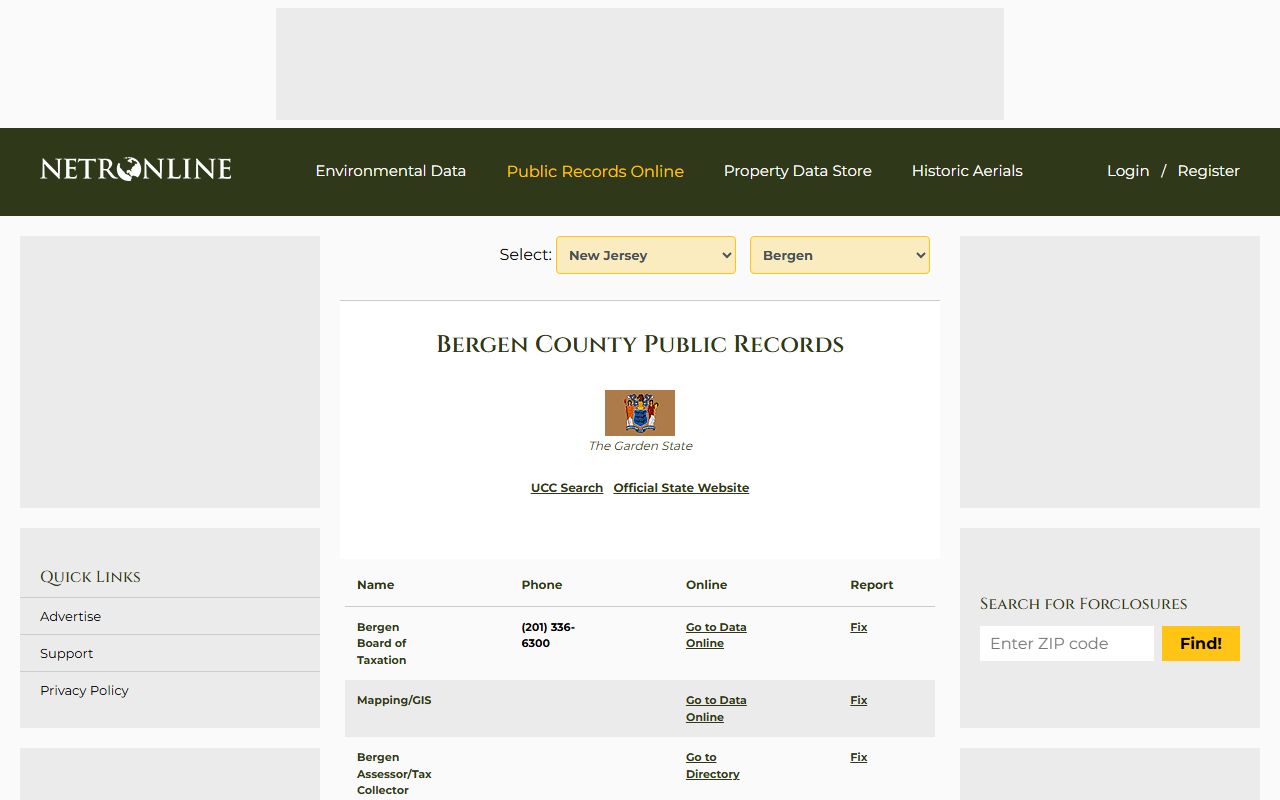Click the Search for Forclosures heading
This screenshot has height=800, width=1280.
(x=1084, y=604)
